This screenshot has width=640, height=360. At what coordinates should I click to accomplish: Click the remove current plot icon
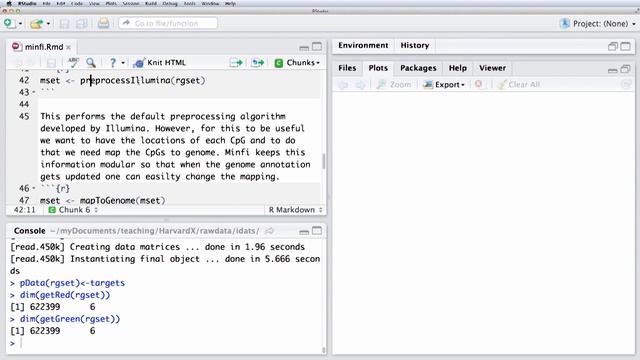[478, 84]
